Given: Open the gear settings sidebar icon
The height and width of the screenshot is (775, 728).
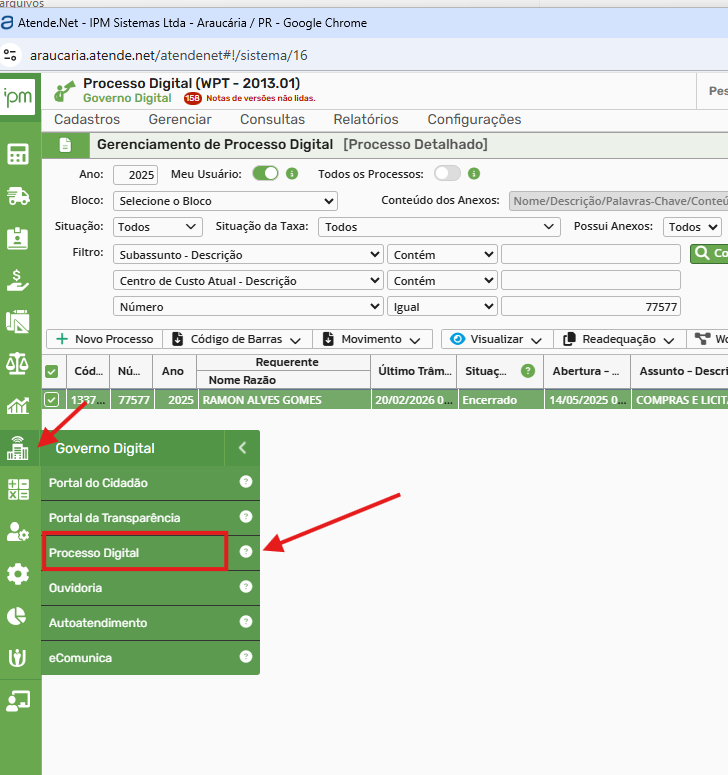Looking at the screenshot, I should click(18, 574).
